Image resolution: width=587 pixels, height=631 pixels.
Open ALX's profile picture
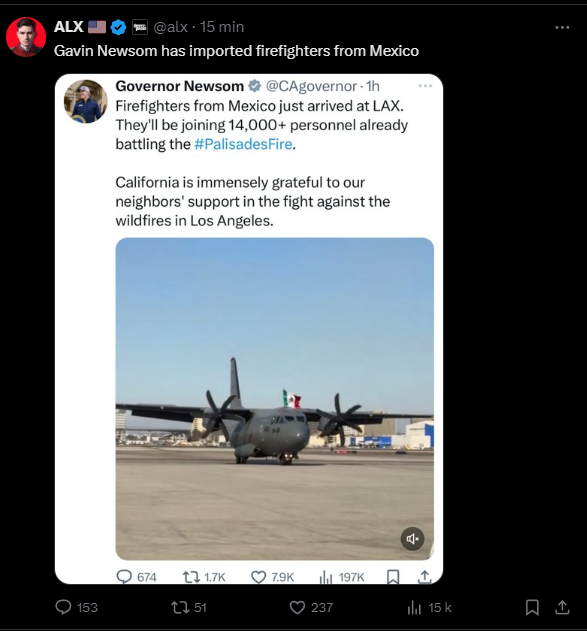coord(26,37)
